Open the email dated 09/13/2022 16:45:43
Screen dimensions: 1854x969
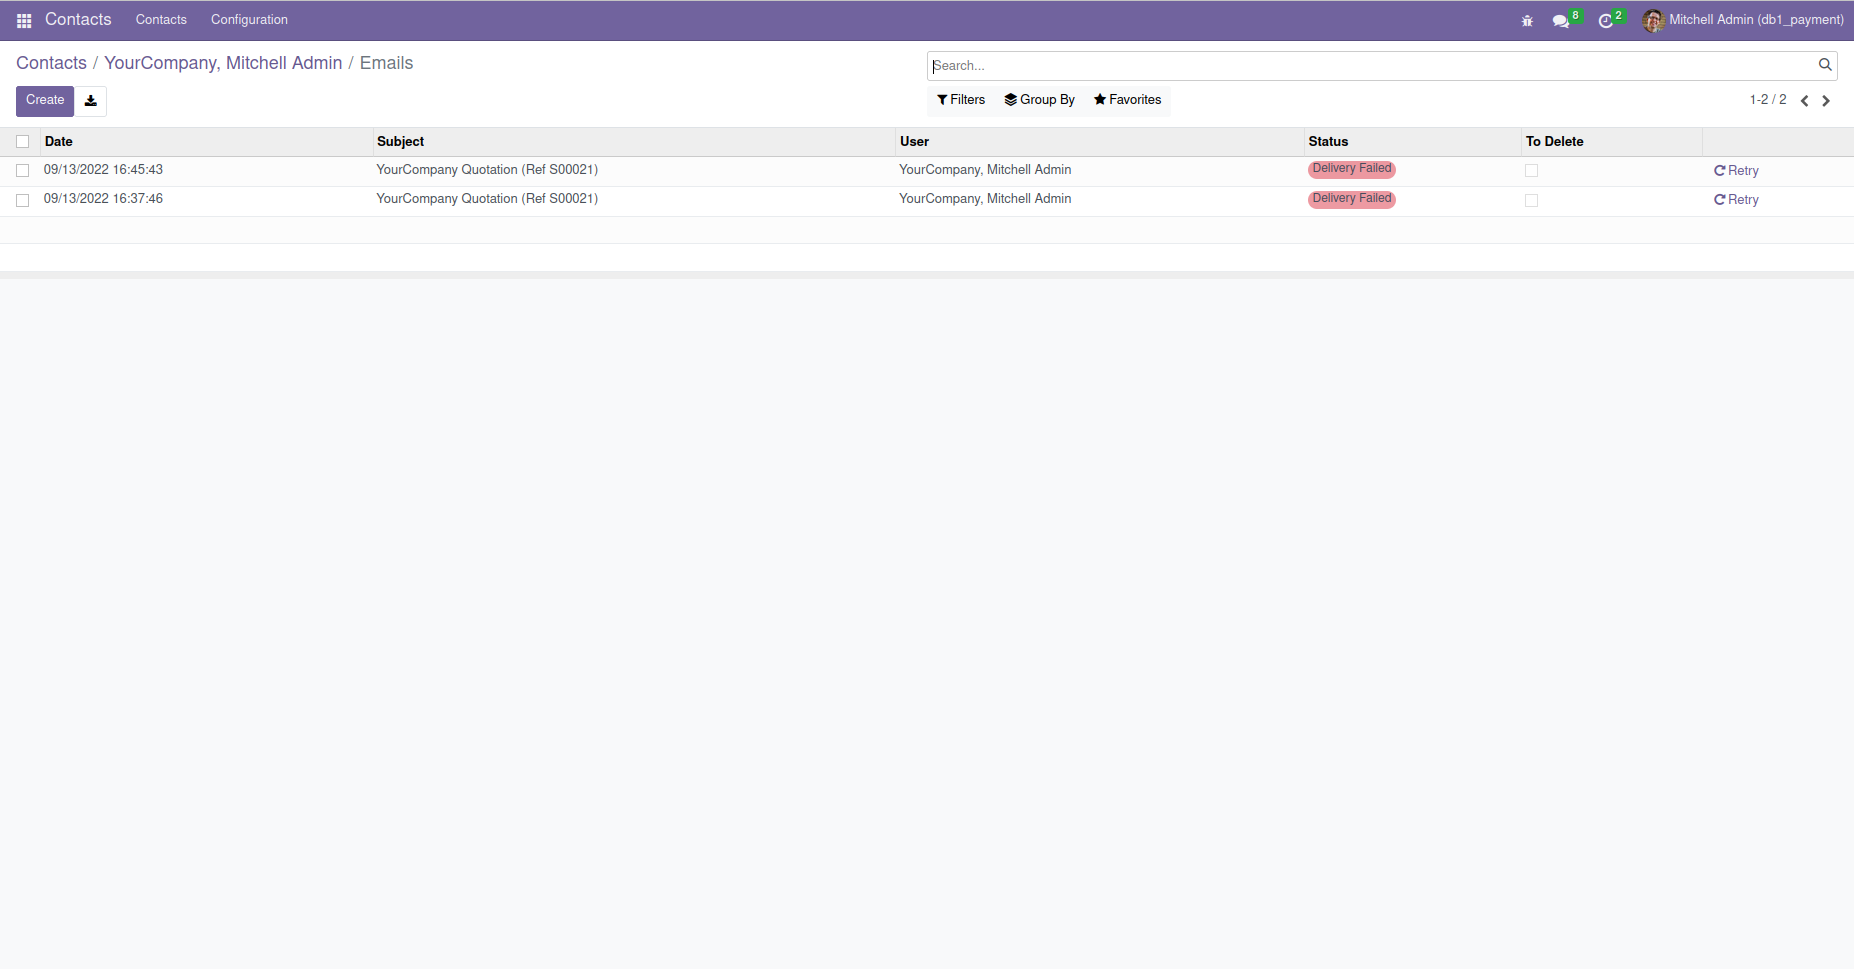pos(103,170)
